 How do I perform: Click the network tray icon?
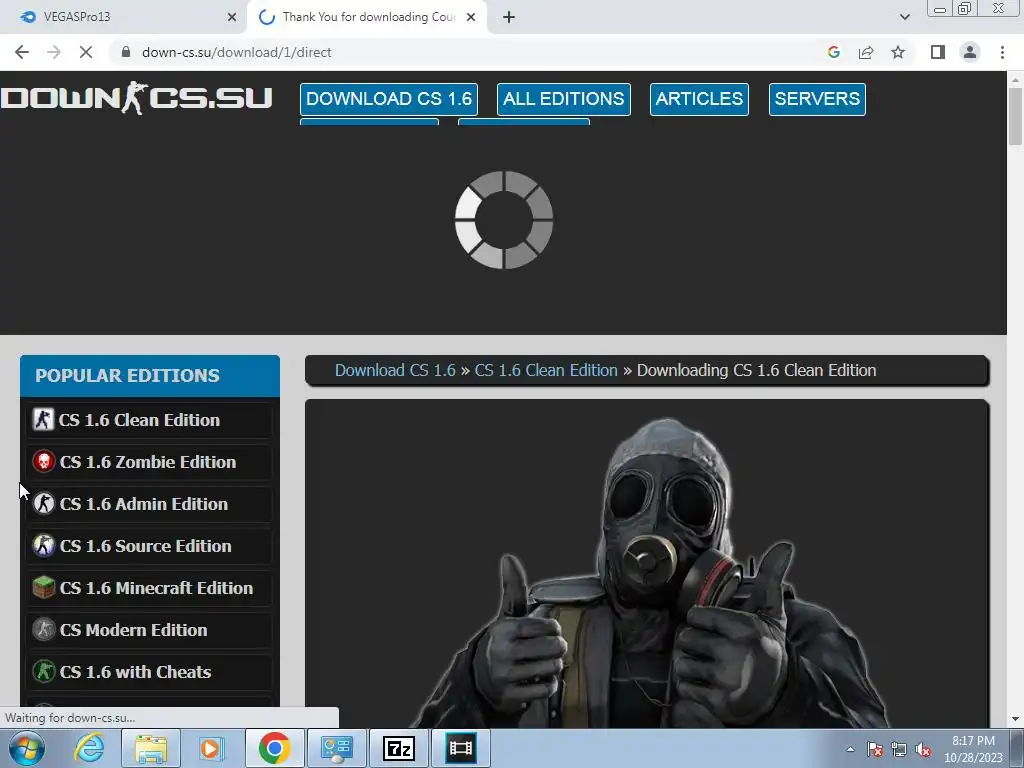coord(899,750)
